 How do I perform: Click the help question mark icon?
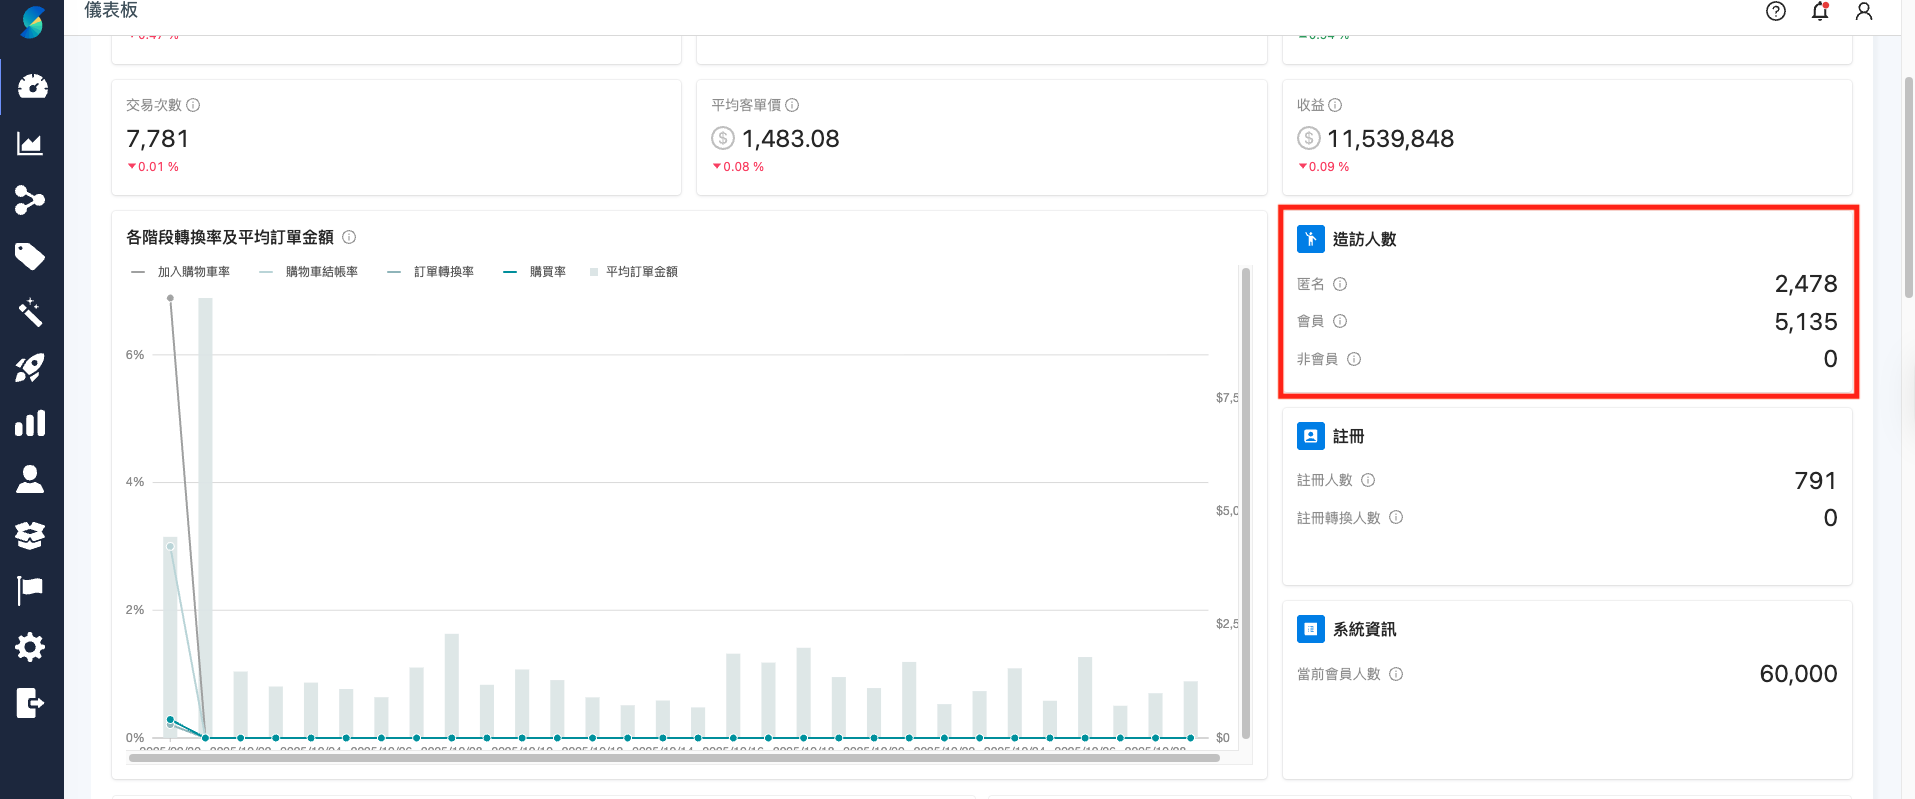(x=1776, y=12)
